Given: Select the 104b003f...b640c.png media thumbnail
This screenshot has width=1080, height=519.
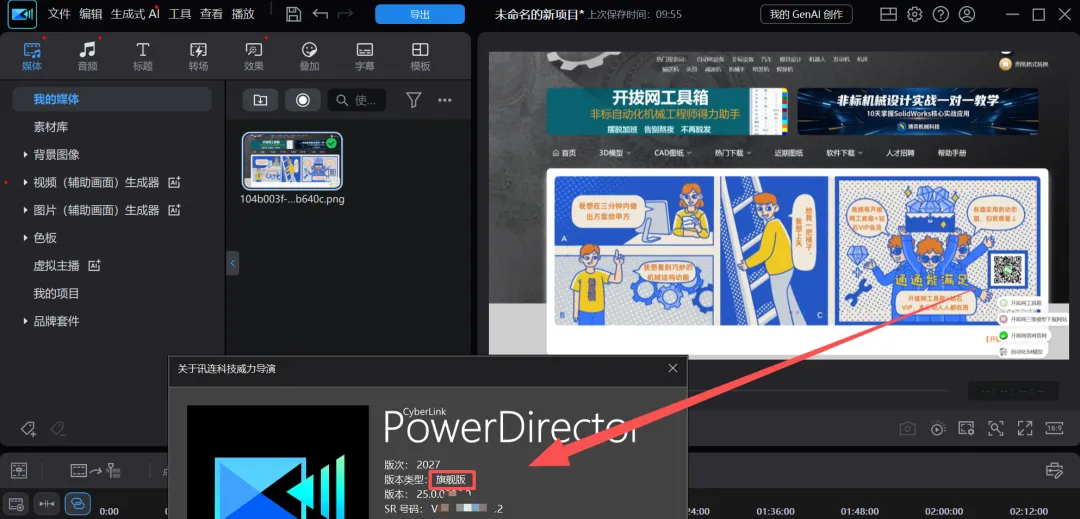Looking at the screenshot, I should tap(293, 161).
